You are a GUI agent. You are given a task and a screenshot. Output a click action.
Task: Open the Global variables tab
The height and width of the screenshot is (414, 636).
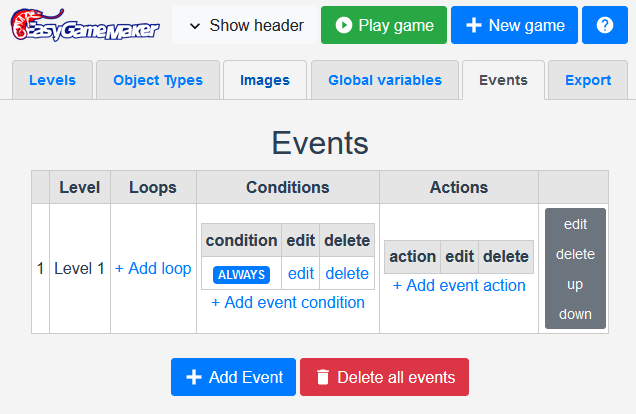[384, 80]
